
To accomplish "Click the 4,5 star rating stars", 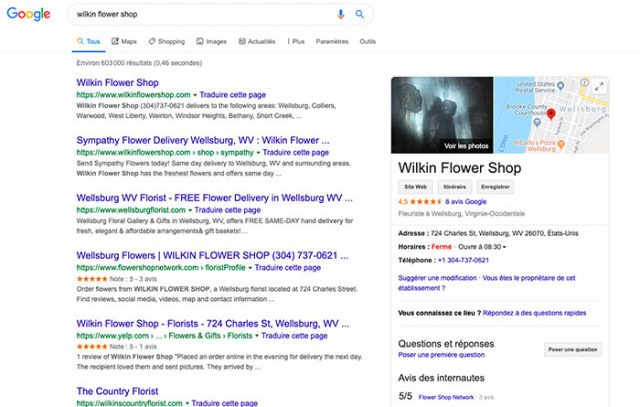I will 425,201.
